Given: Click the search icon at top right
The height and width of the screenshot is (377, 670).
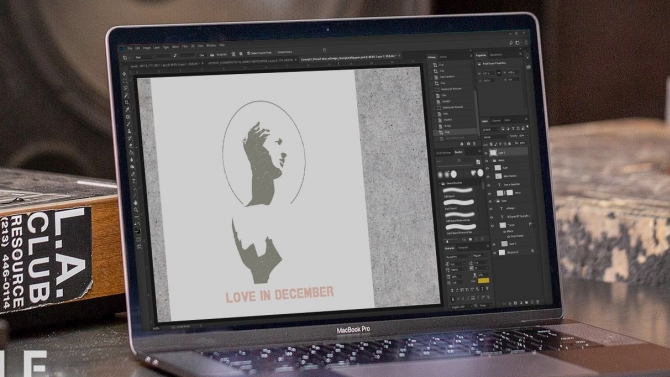Looking at the screenshot, I should click(511, 43).
